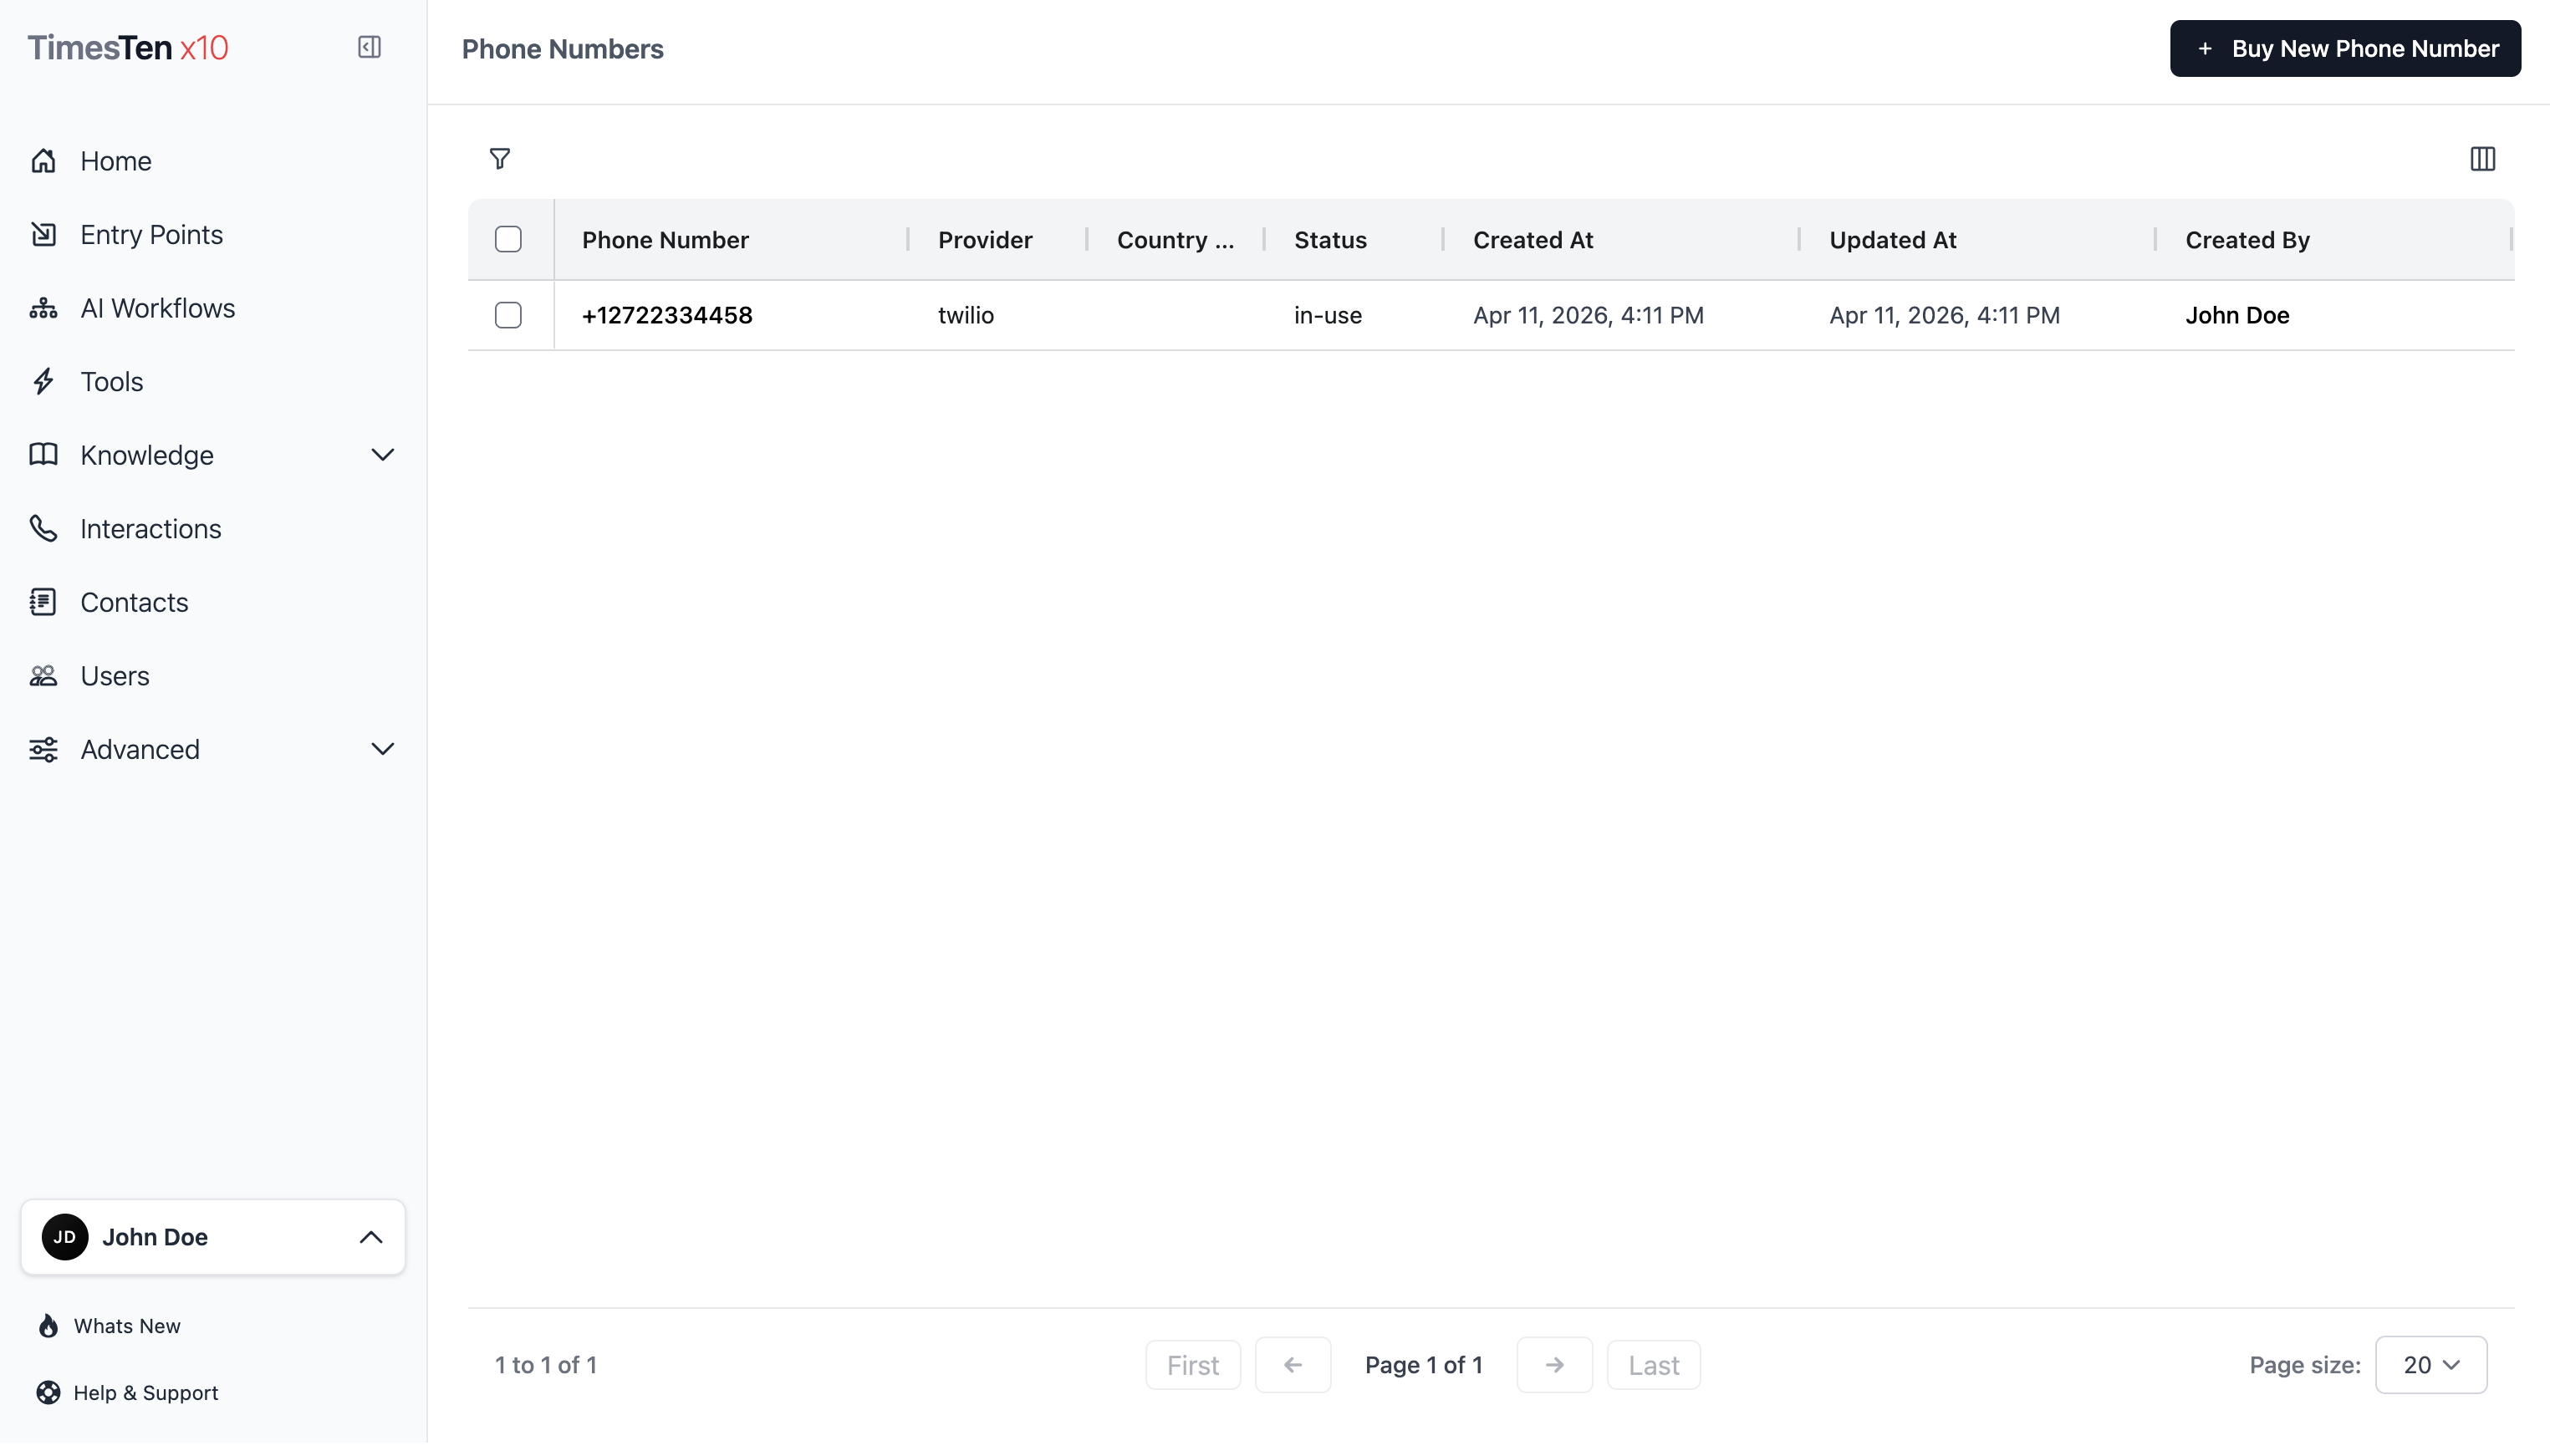
Task: Sort by Country column header
Action: coord(1175,240)
